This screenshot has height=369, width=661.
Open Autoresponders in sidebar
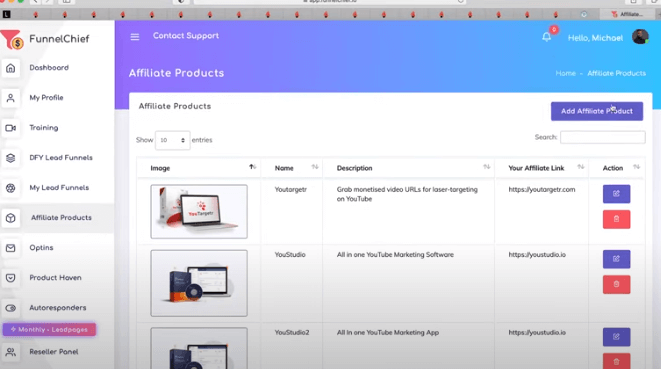[x=58, y=307]
